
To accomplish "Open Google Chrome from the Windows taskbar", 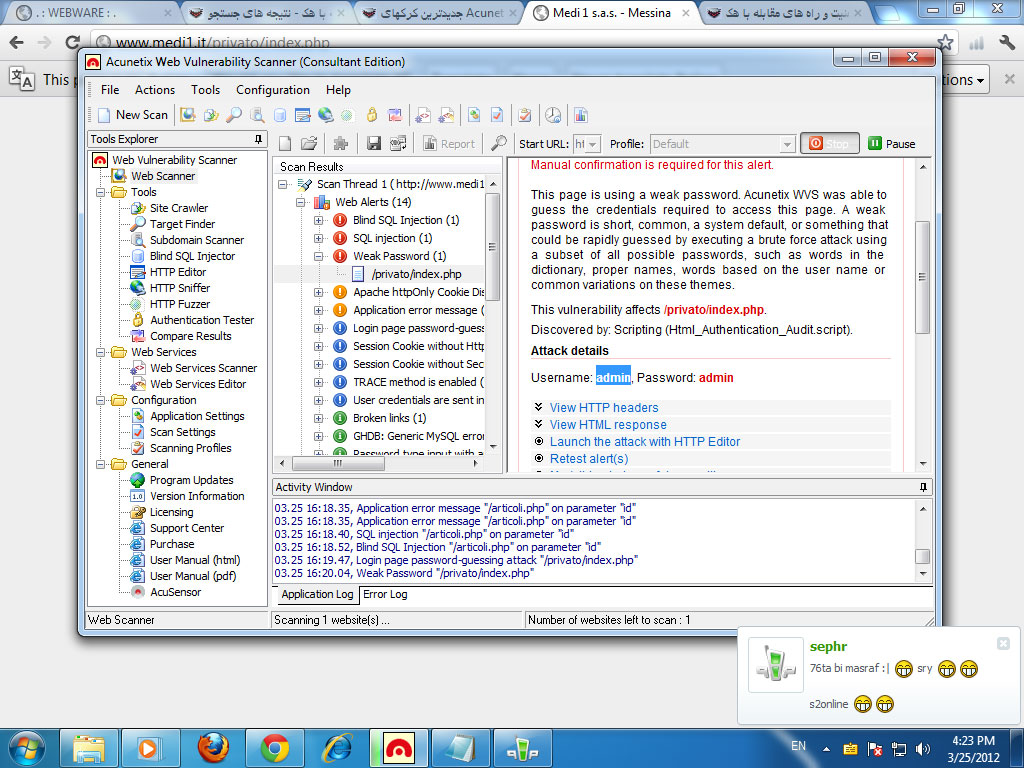I will tap(275, 748).
